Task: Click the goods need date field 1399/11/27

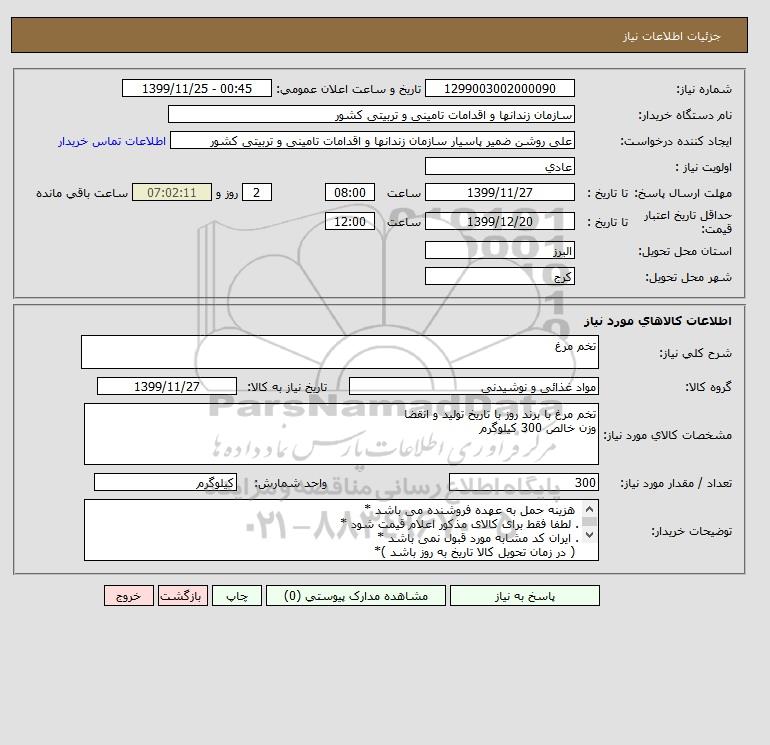Action: click(167, 386)
